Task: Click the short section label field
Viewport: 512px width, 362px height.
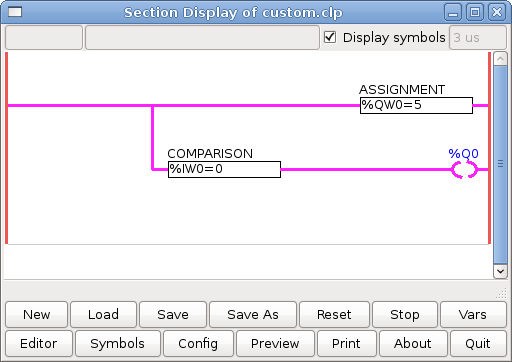Action: (x=44, y=37)
